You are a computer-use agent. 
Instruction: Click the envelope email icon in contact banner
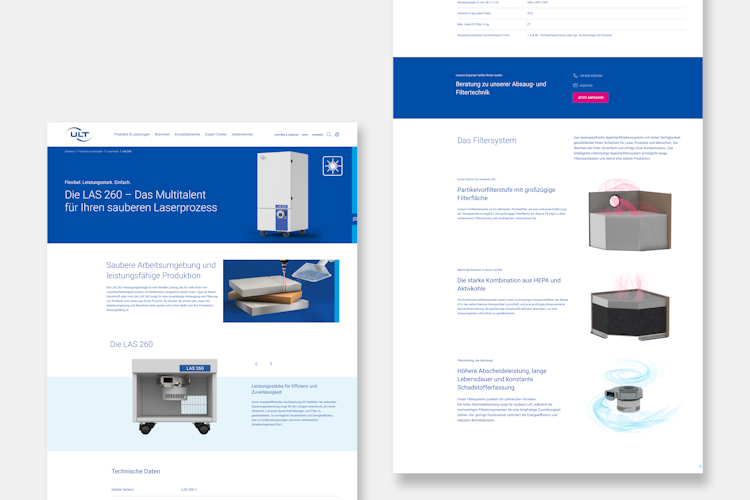pyautogui.click(x=575, y=85)
